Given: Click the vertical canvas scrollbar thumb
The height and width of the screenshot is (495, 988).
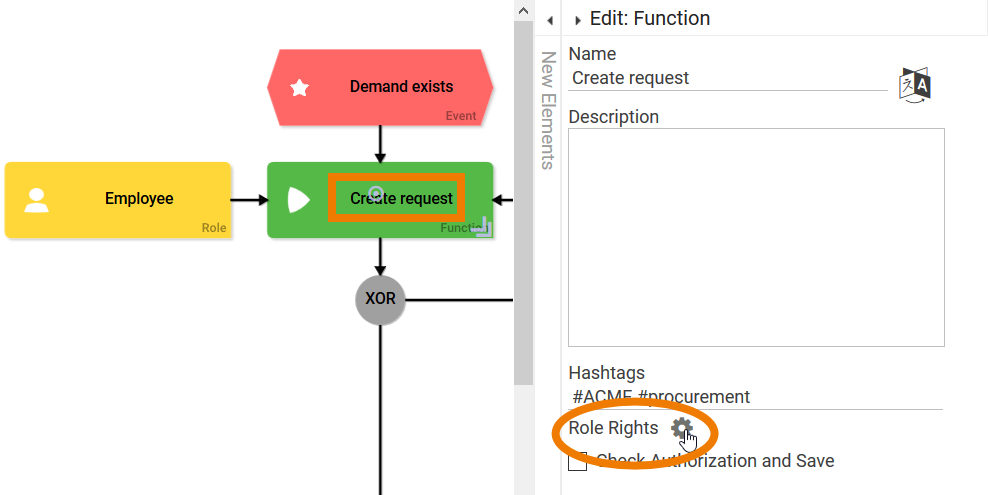Looking at the screenshot, I should 522,200.
